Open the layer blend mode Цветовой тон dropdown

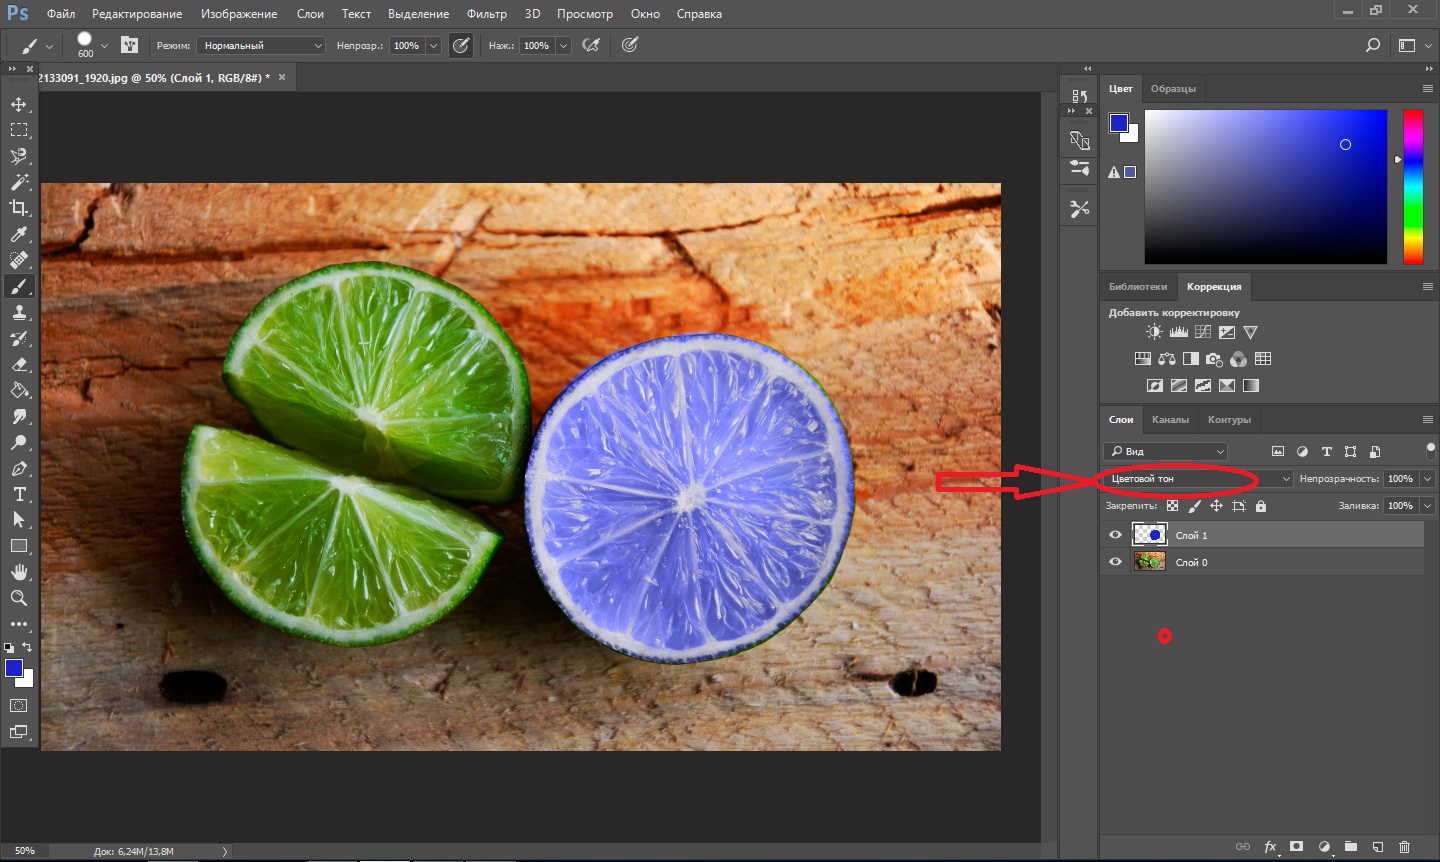pyautogui.click(x=1198, y=479)
